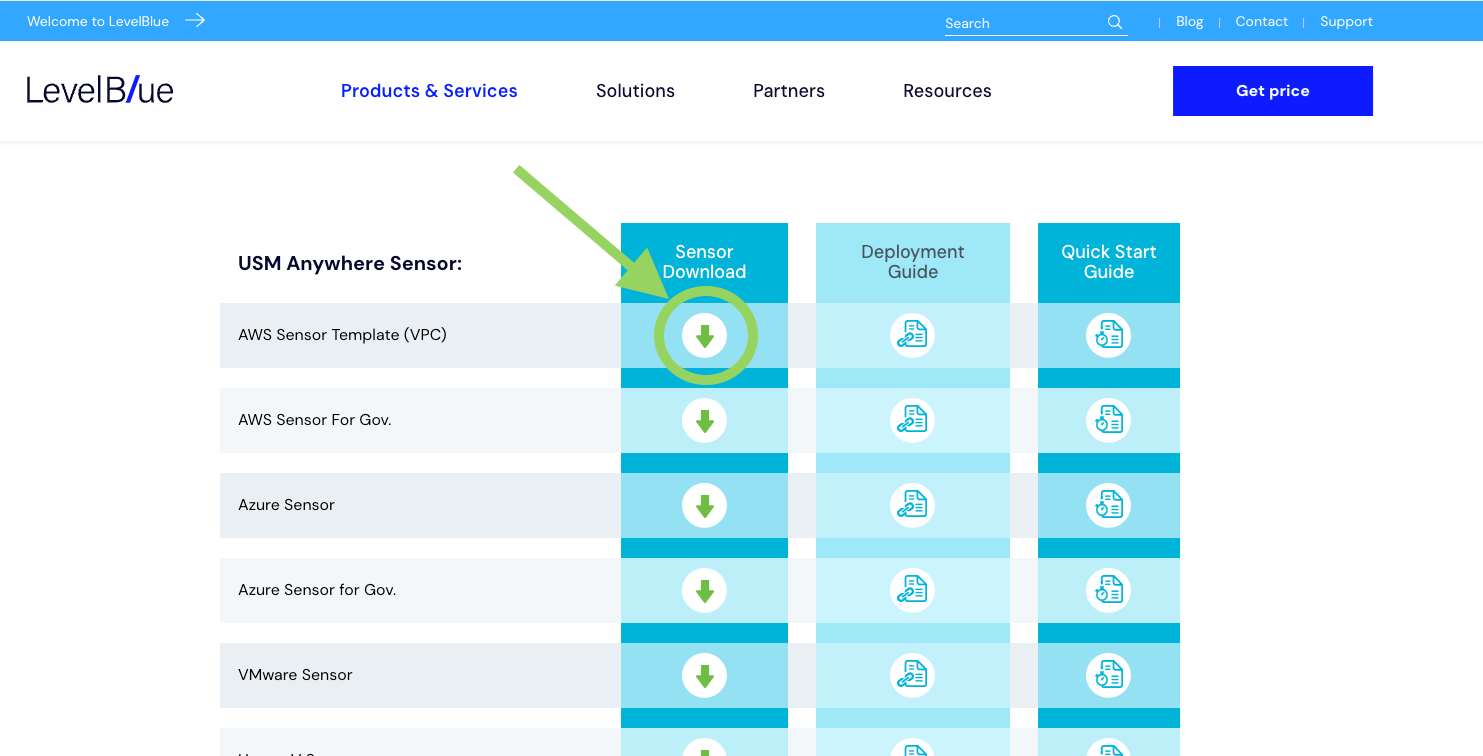This screenshot has height=756, width=1483.
Task: Click the Welcome to LevelBlue link
Action: 98,21
